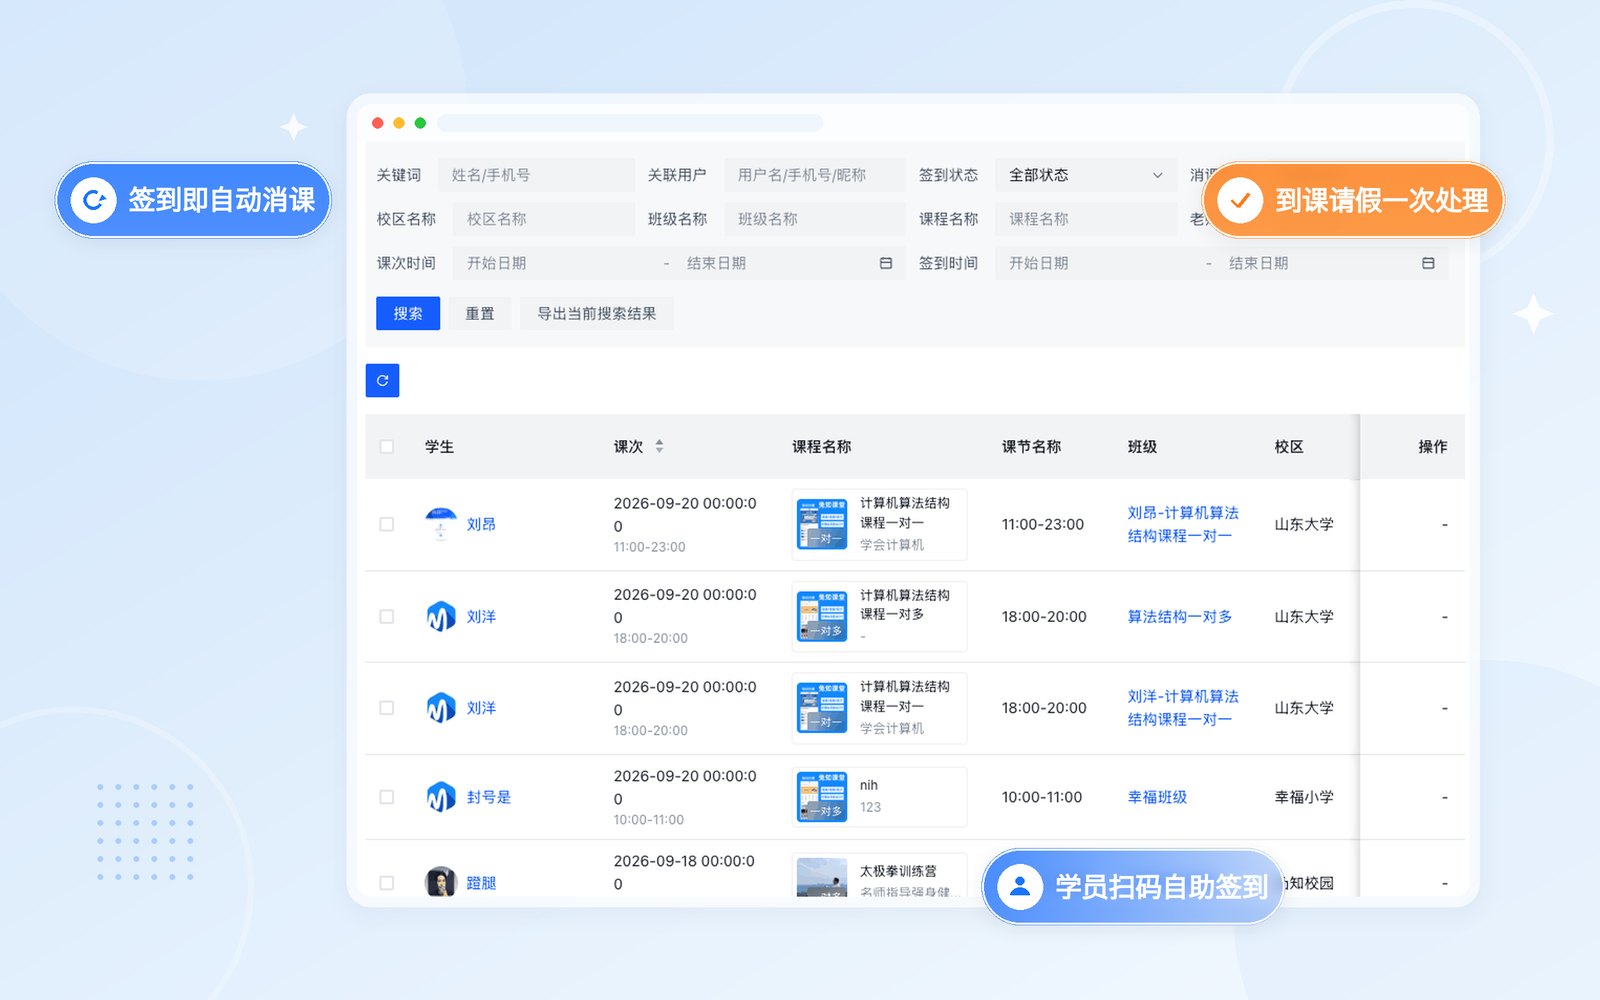Open student link 蹬腿
Screen dimensions: 1600x1000
[481, 883]
